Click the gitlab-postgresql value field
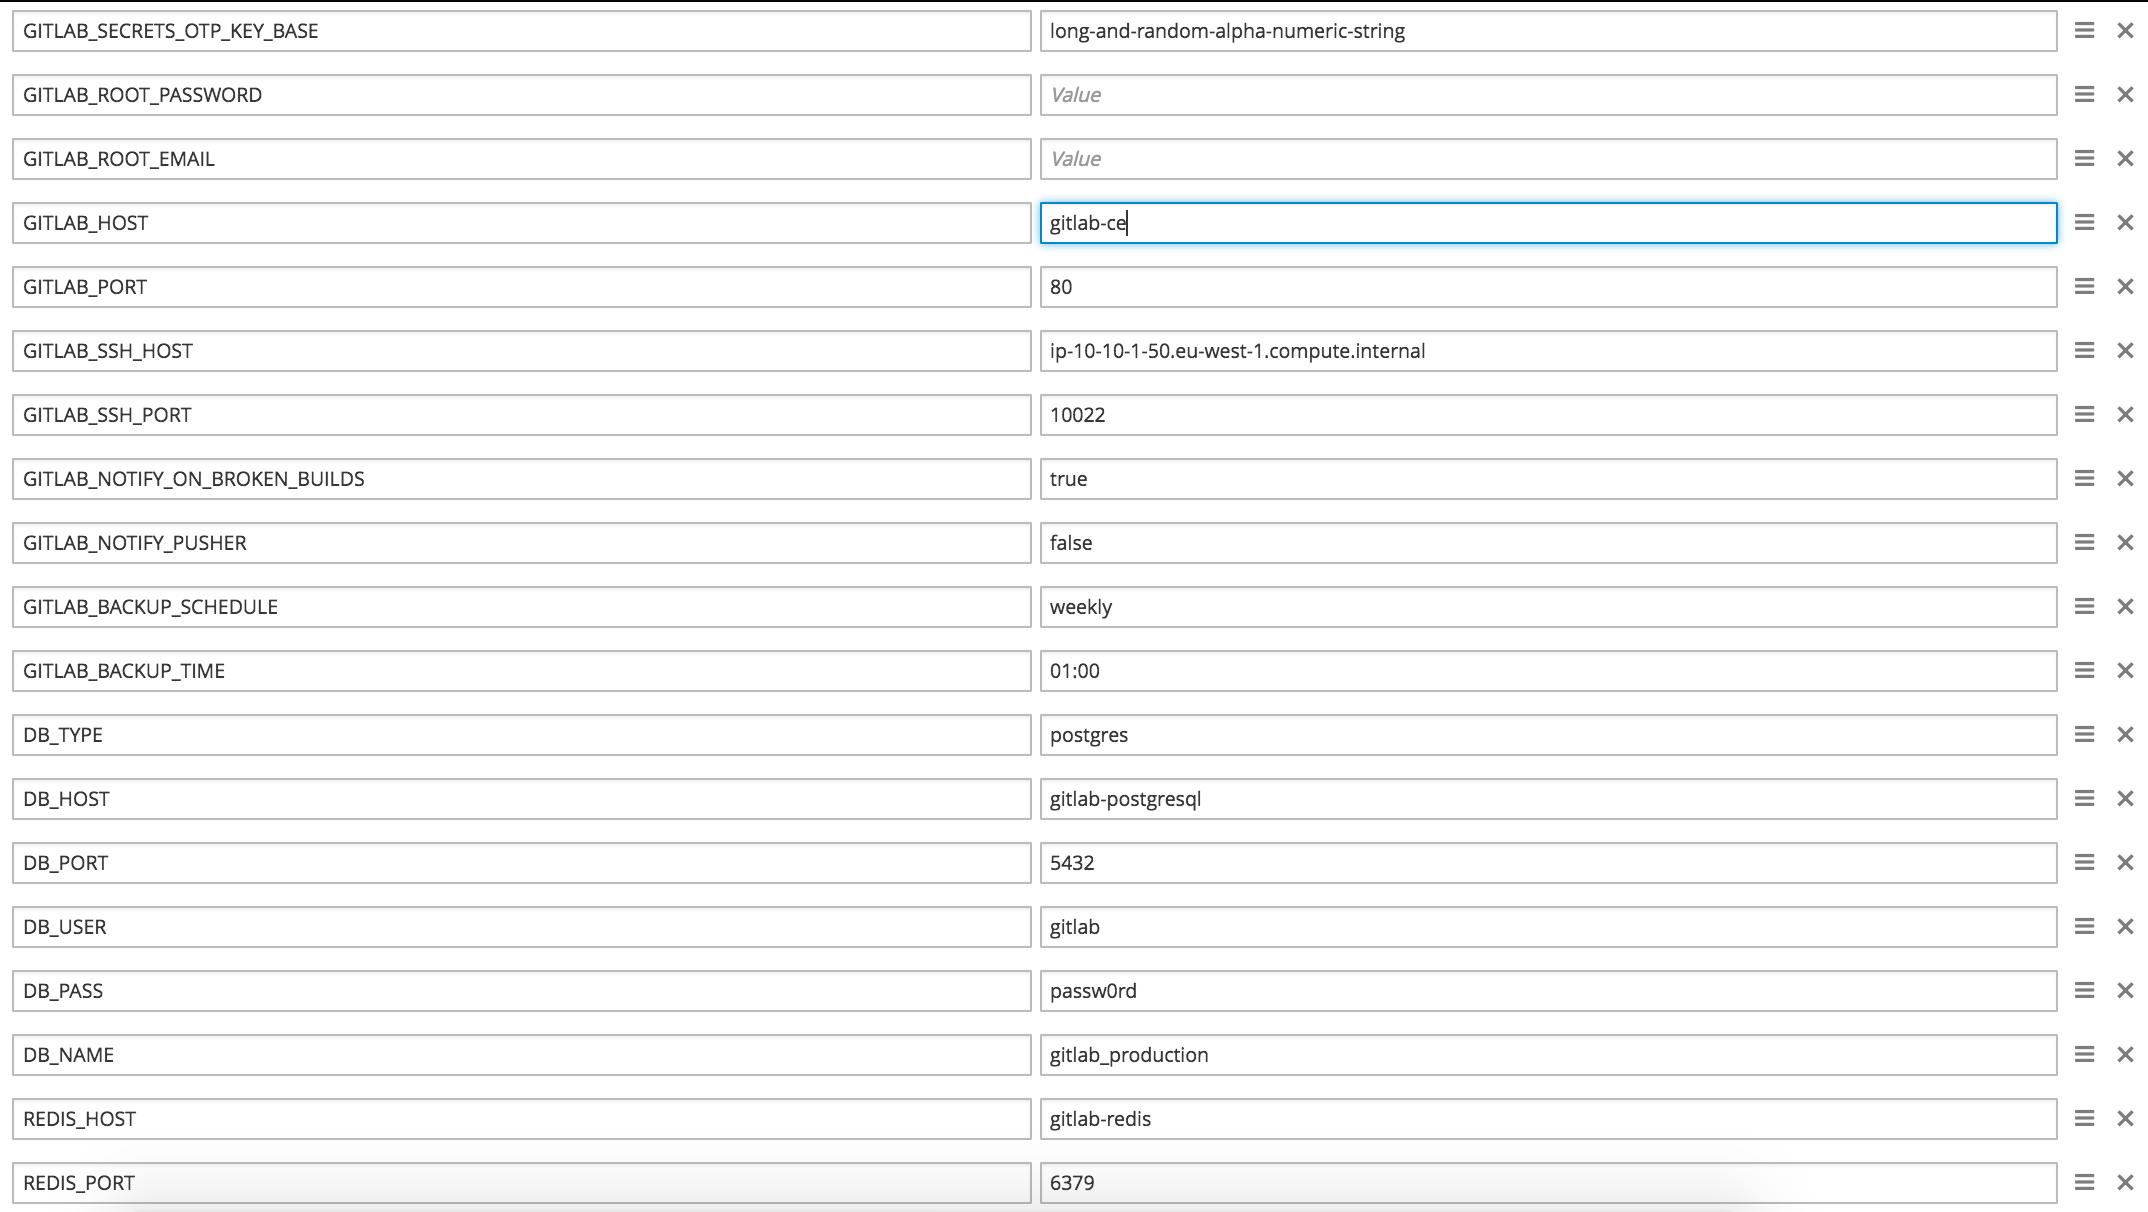Viewport: 2148px width, 1212px height. point(1548,799)
